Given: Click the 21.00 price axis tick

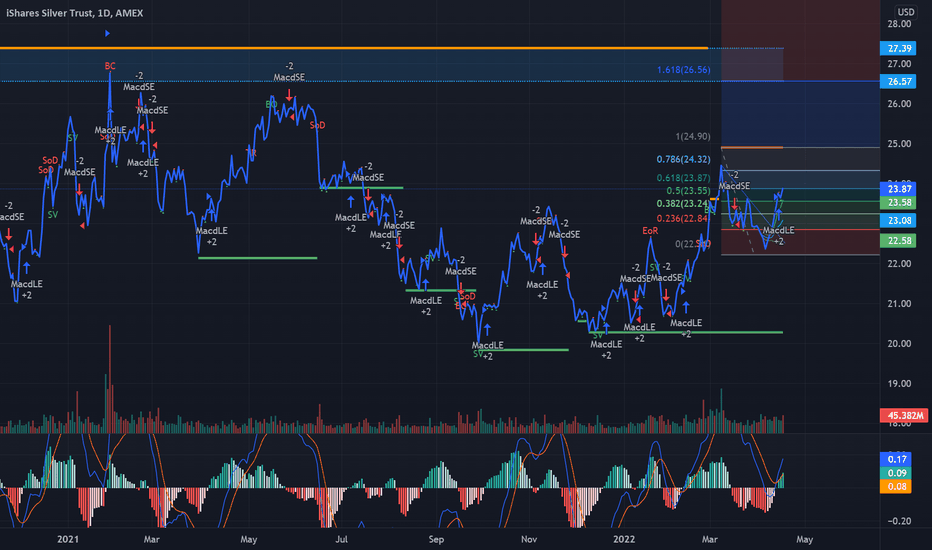Looking at the screenshot, I should point(899,304).
